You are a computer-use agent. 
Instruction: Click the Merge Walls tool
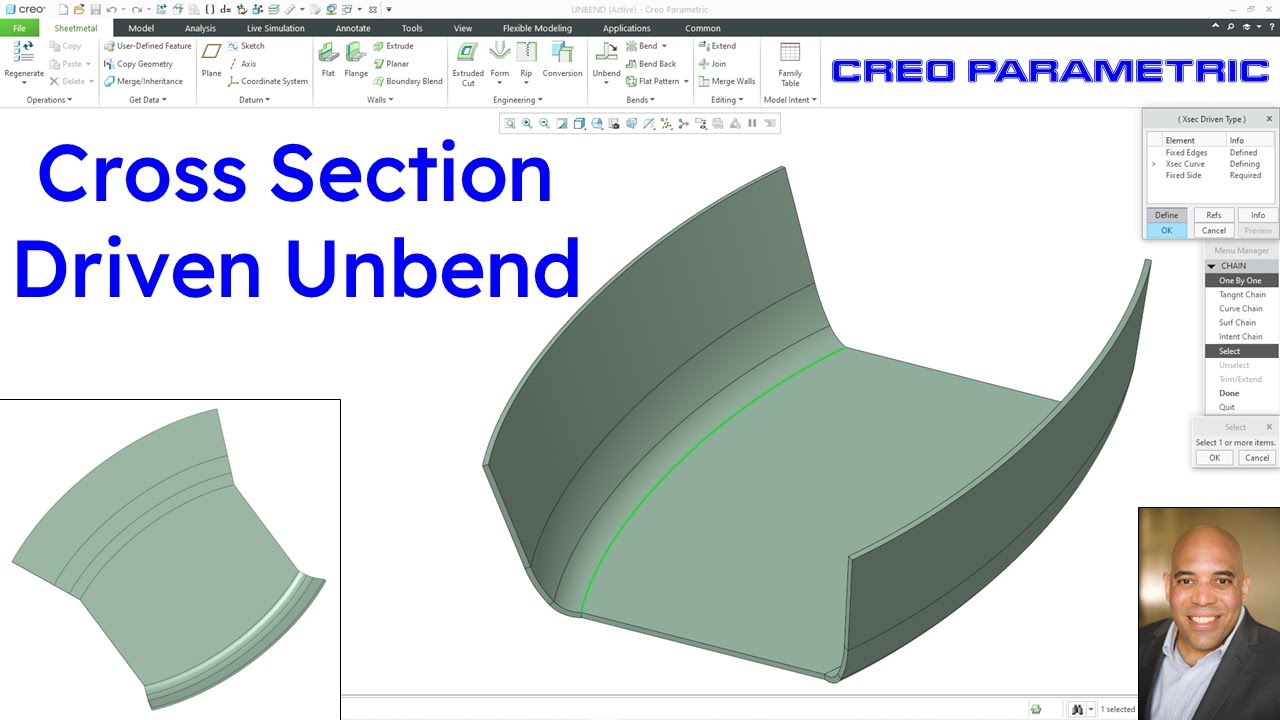coord(727,82)
